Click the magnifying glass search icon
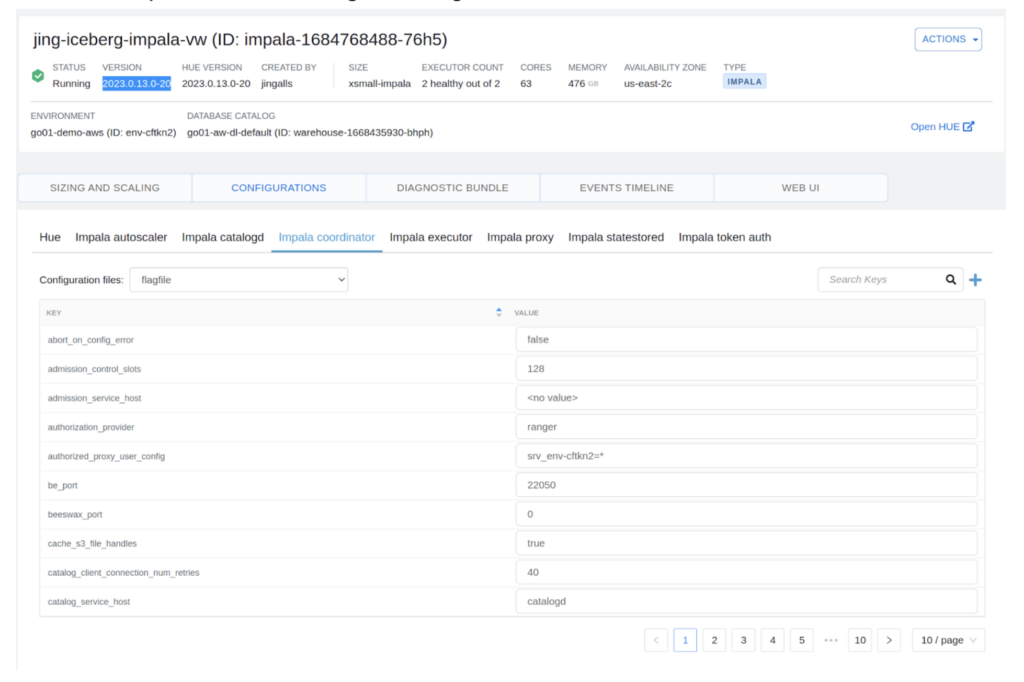1024x682 pixels. click(950, 279)
